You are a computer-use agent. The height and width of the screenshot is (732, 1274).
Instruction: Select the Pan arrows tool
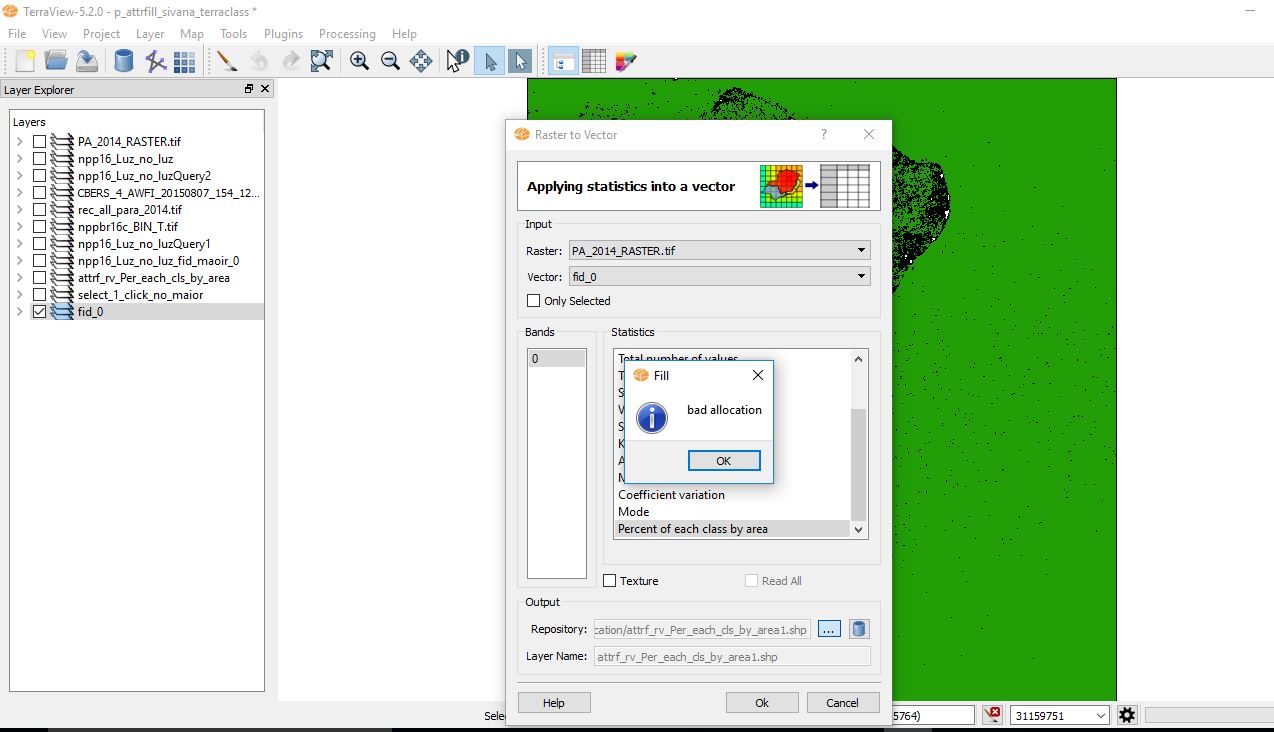[x=421, y=61]
